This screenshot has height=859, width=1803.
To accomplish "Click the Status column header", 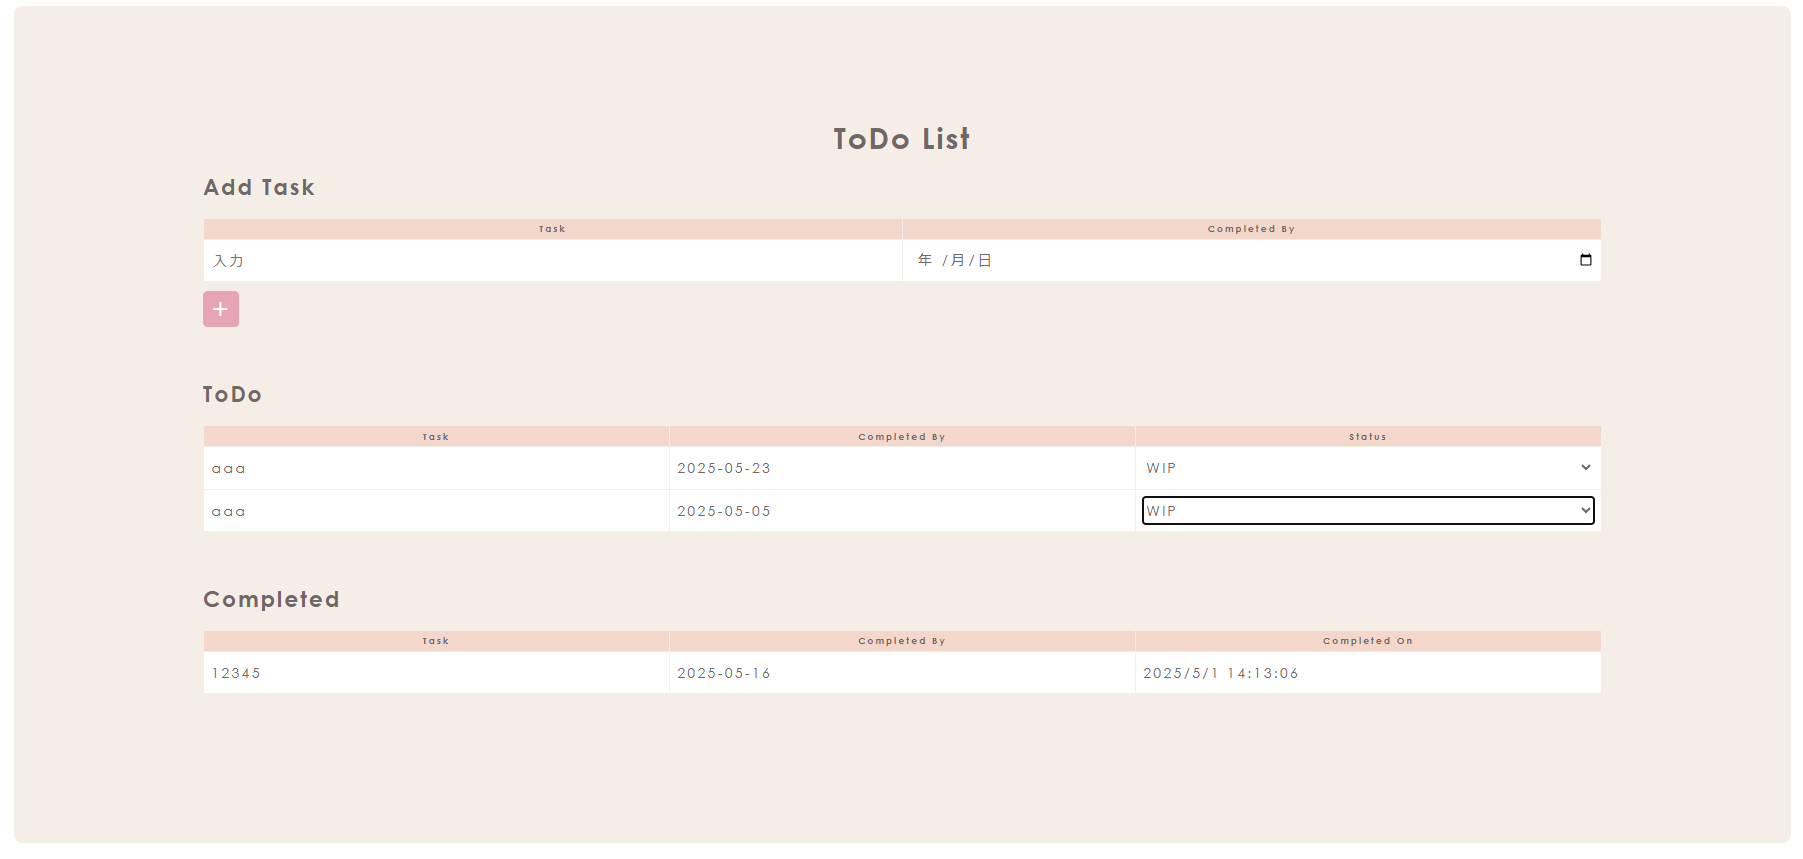I will (1368, 437).
